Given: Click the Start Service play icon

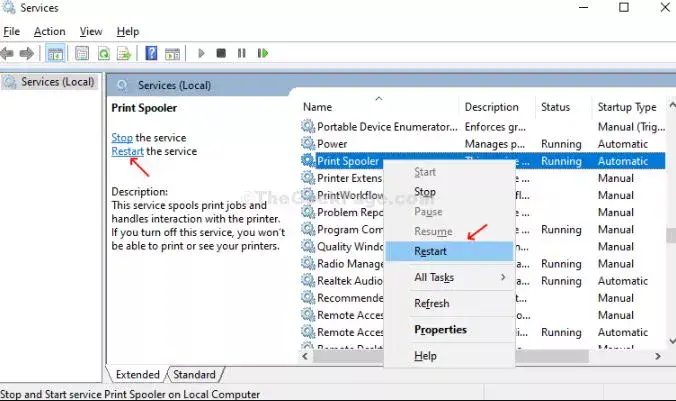Looking at the screenshot, I should 201,53.
